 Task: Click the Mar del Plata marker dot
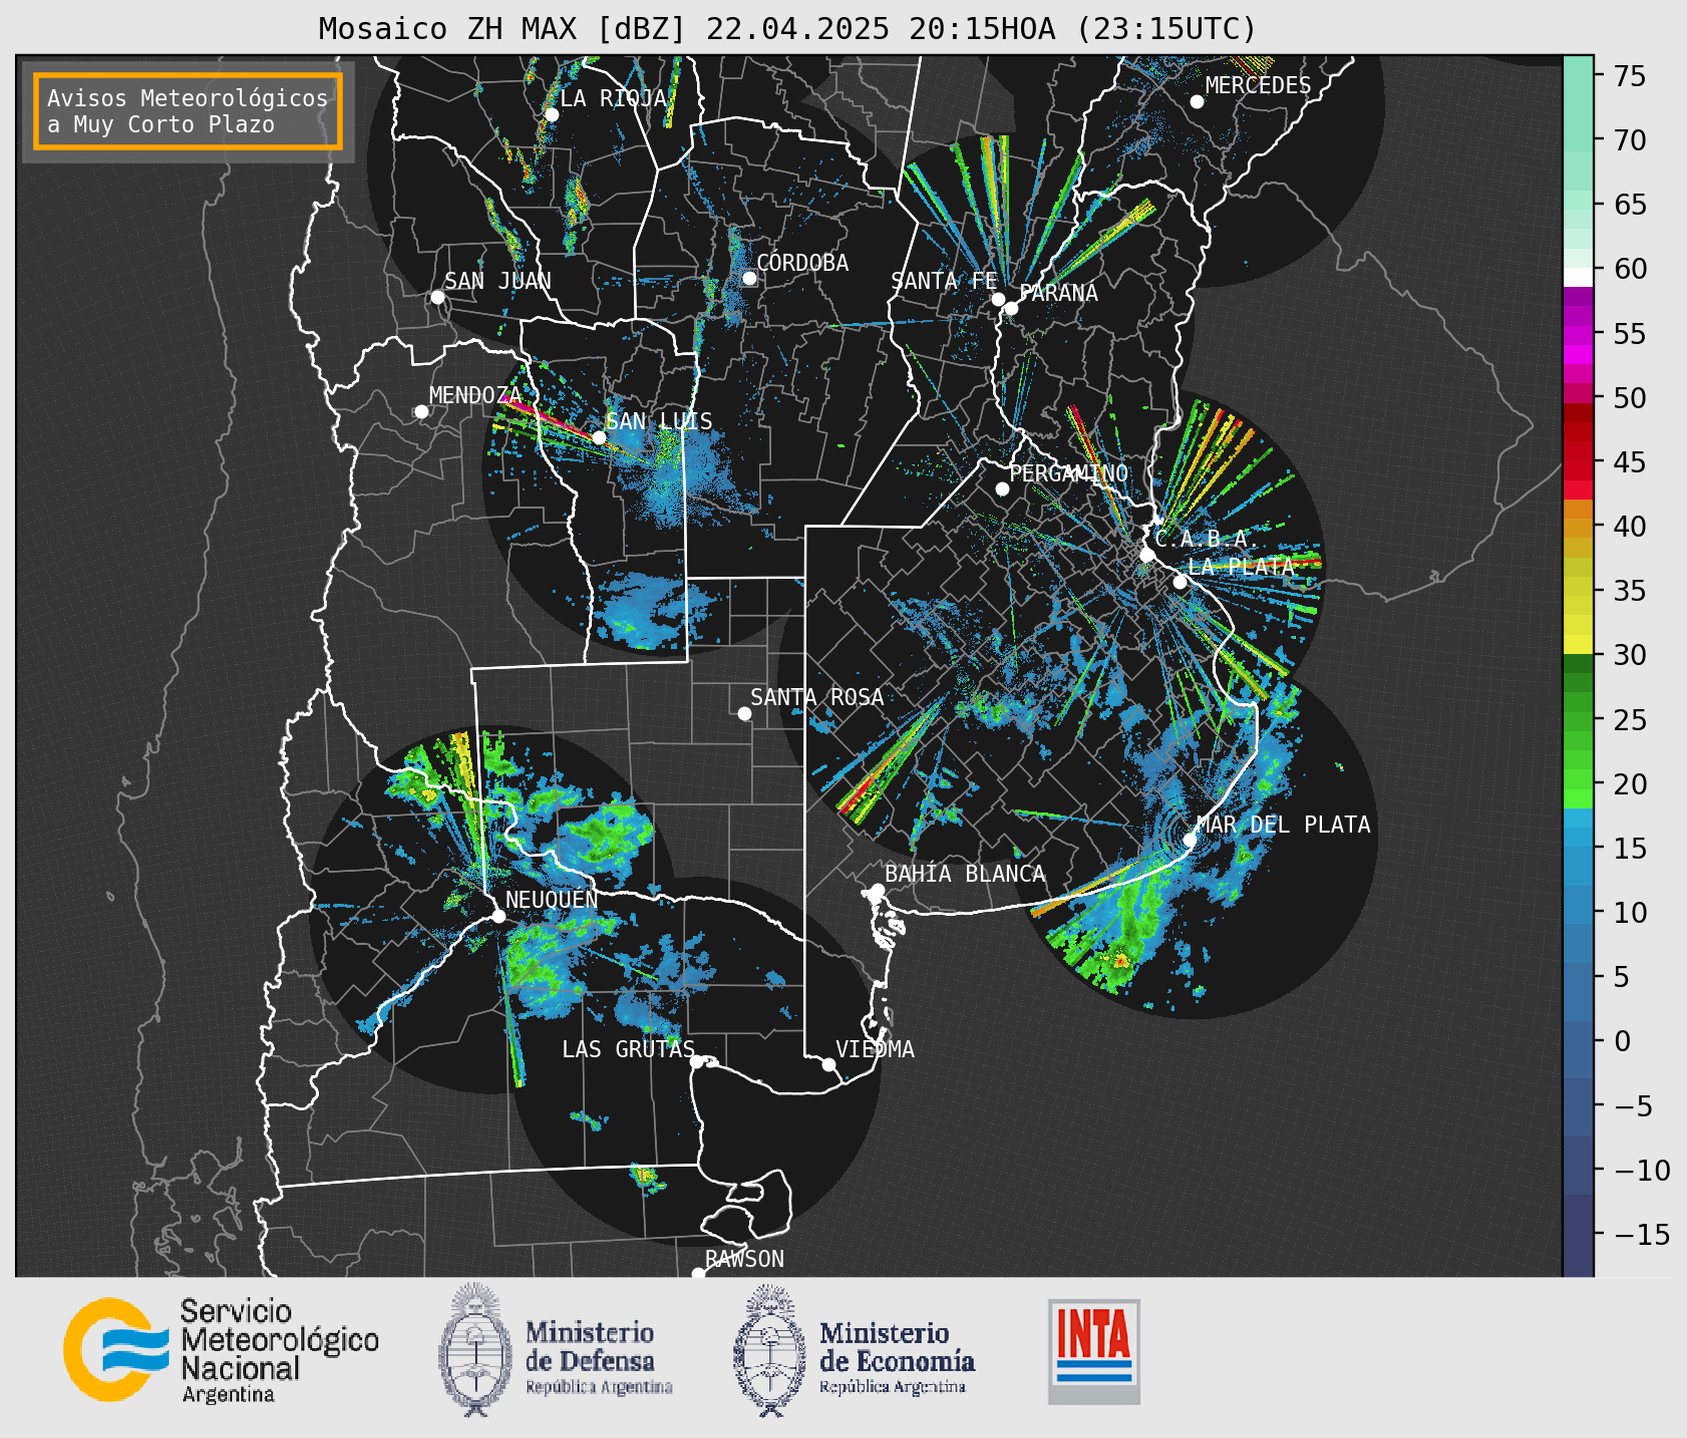click(1189, 839)
